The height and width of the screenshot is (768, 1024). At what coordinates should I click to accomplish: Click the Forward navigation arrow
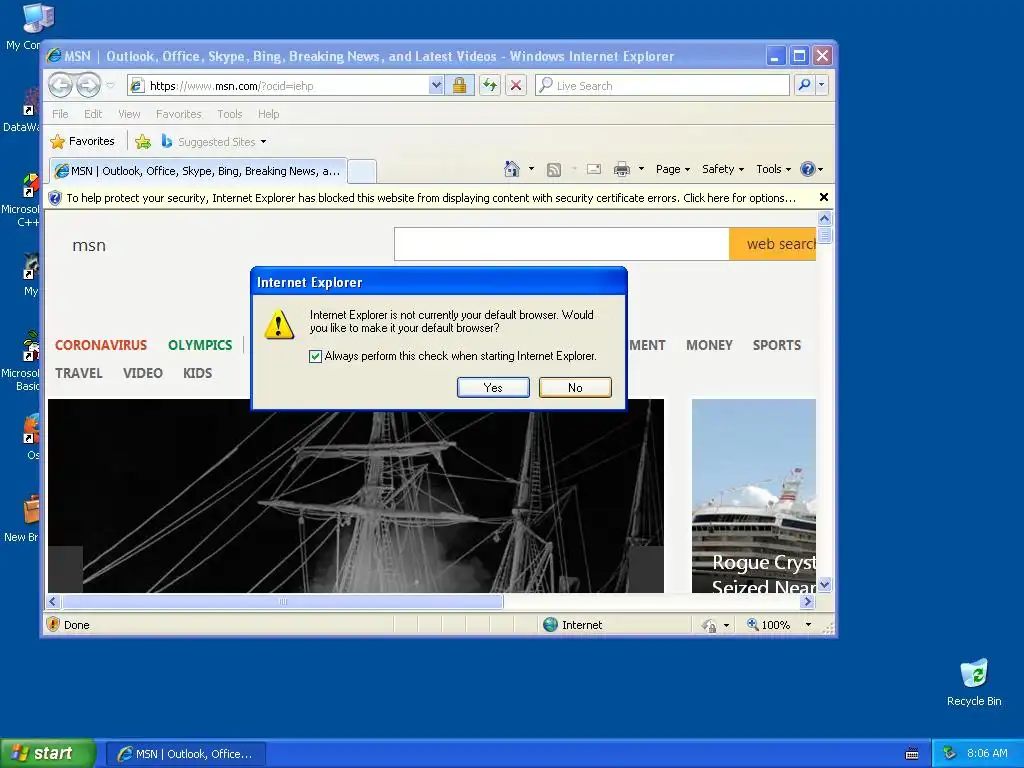click(89, 85)
